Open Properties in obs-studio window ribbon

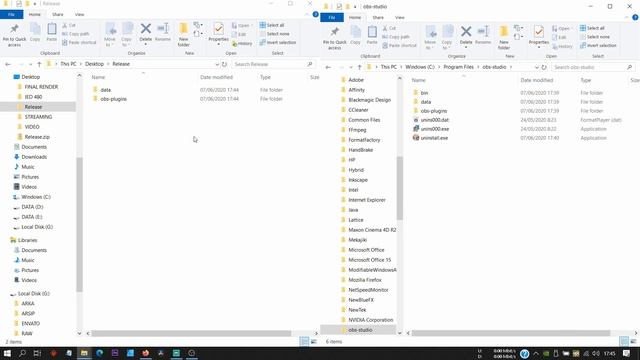pos(539,35)
